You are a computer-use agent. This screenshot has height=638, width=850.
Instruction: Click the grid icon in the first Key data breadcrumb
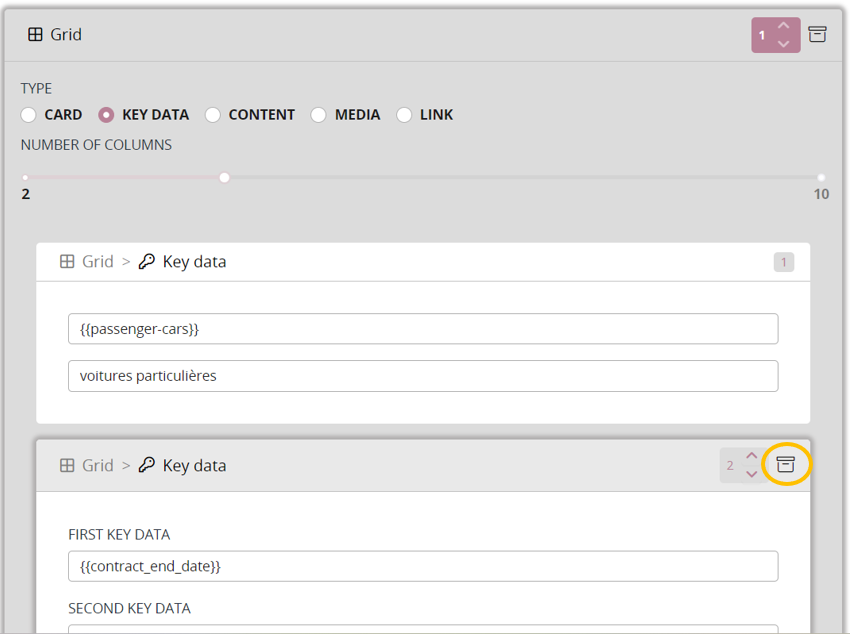click(67, 262)
